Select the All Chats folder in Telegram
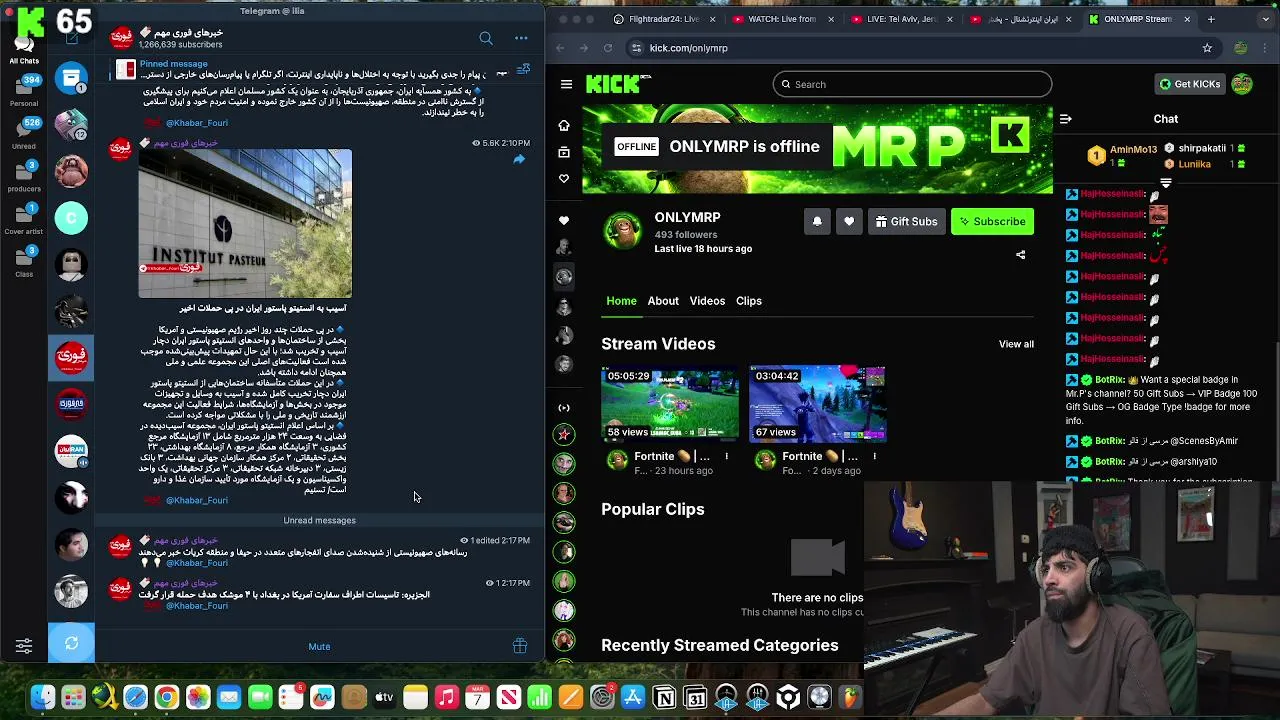1280x720 pixels. pos(24,49)
